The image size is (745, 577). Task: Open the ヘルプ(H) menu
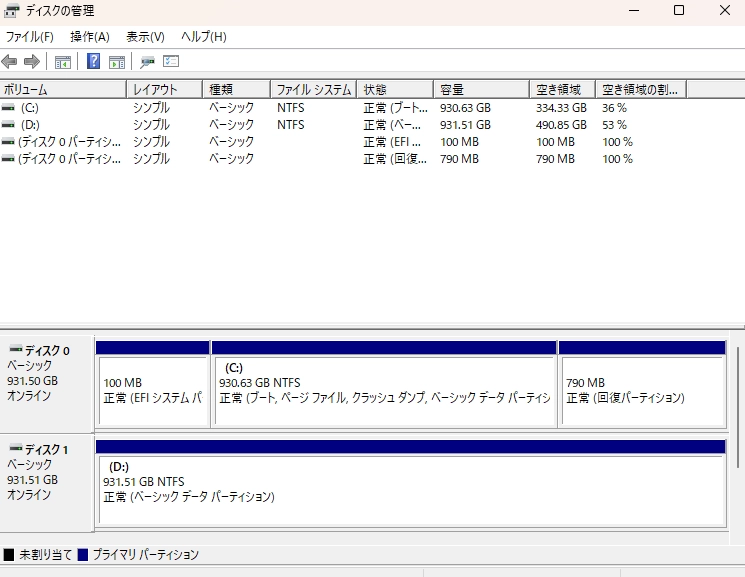click(203, 37)
